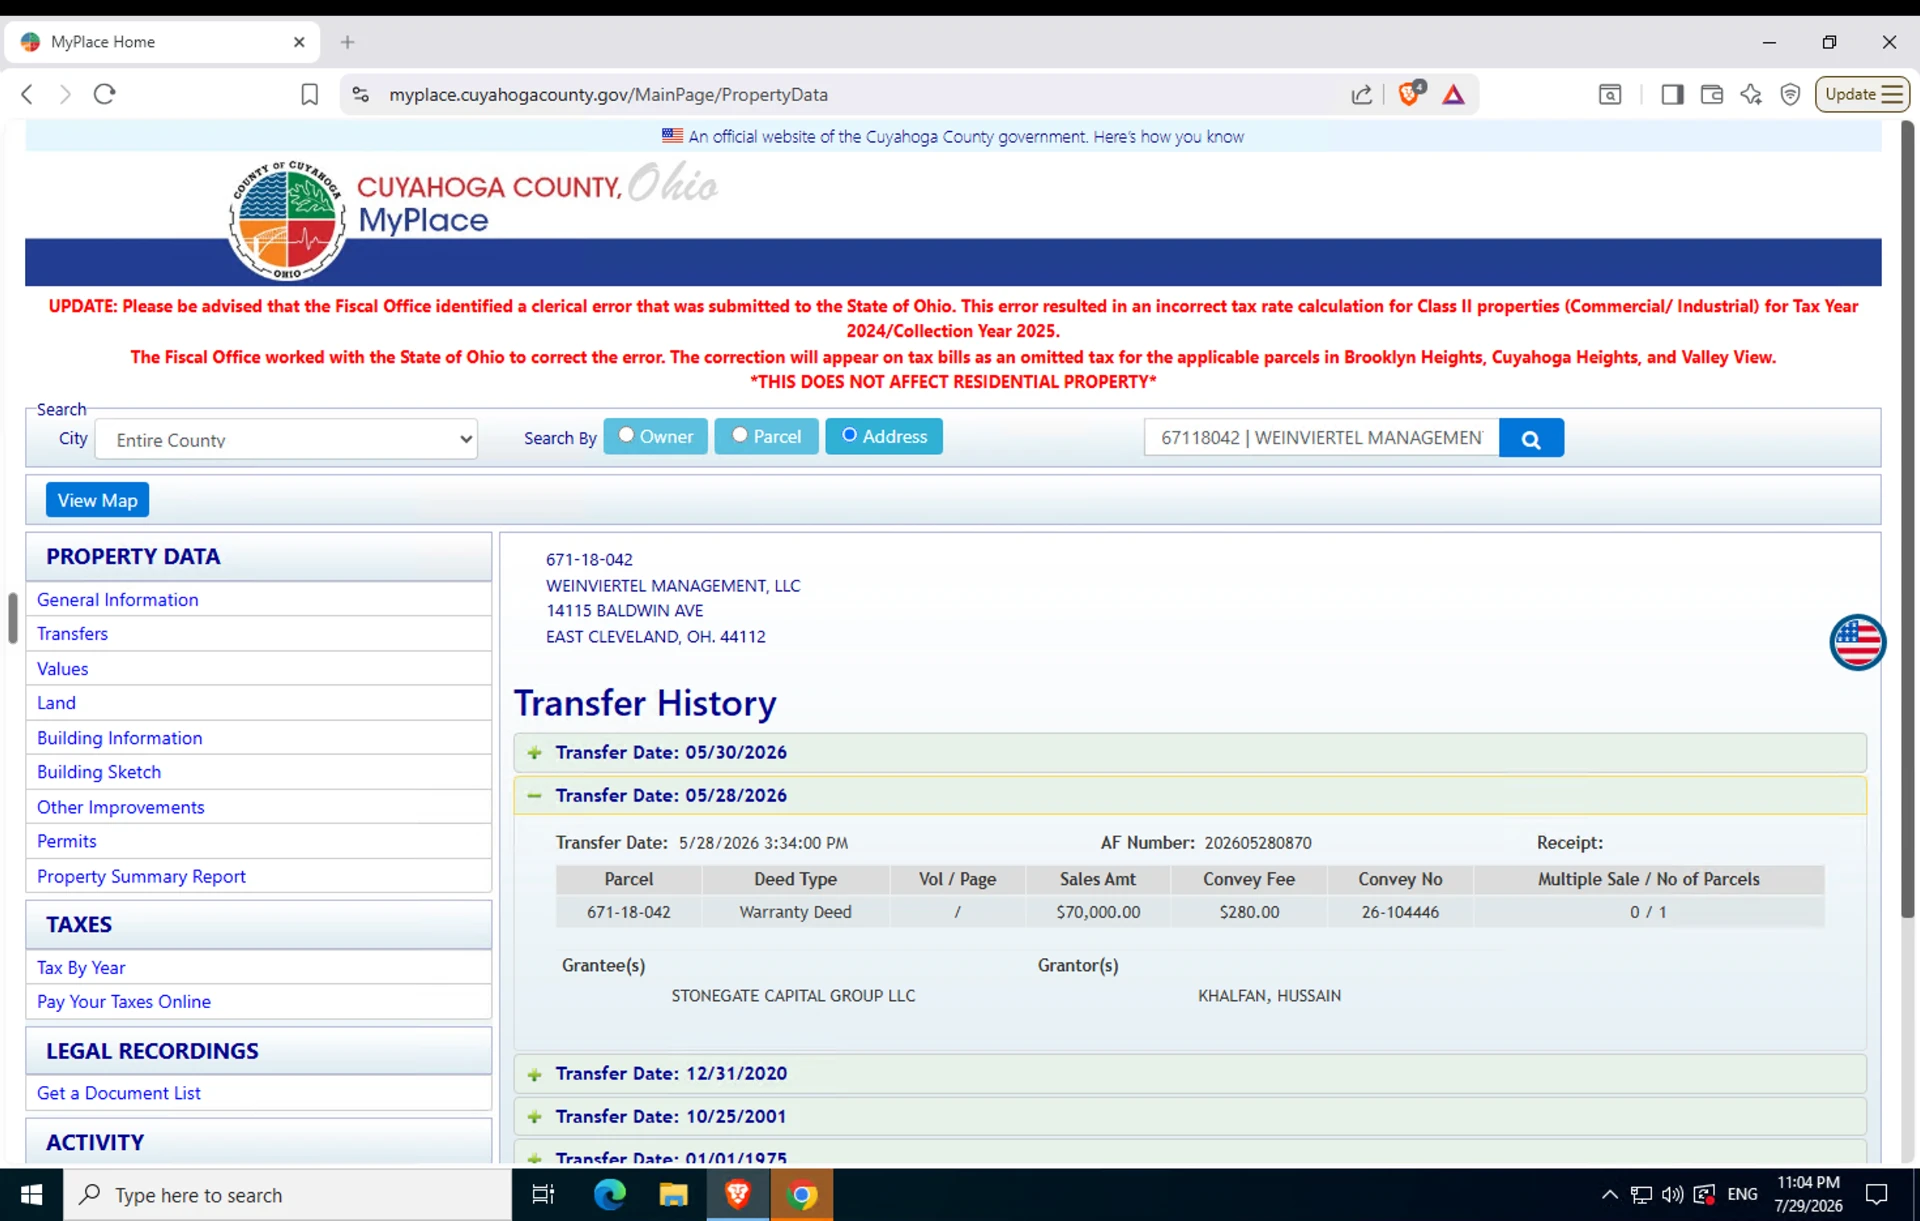Screen dimensions: 1920x1221
Task: Toggle the sidebar panel icon
Action: click(1671, 94)
